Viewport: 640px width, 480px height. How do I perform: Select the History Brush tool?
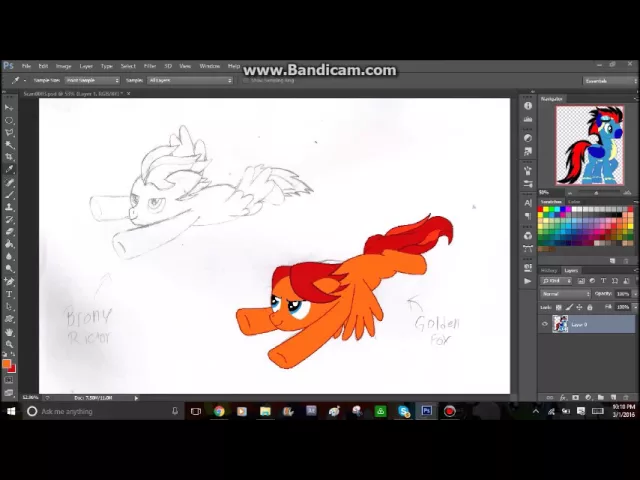coord(9,220)
